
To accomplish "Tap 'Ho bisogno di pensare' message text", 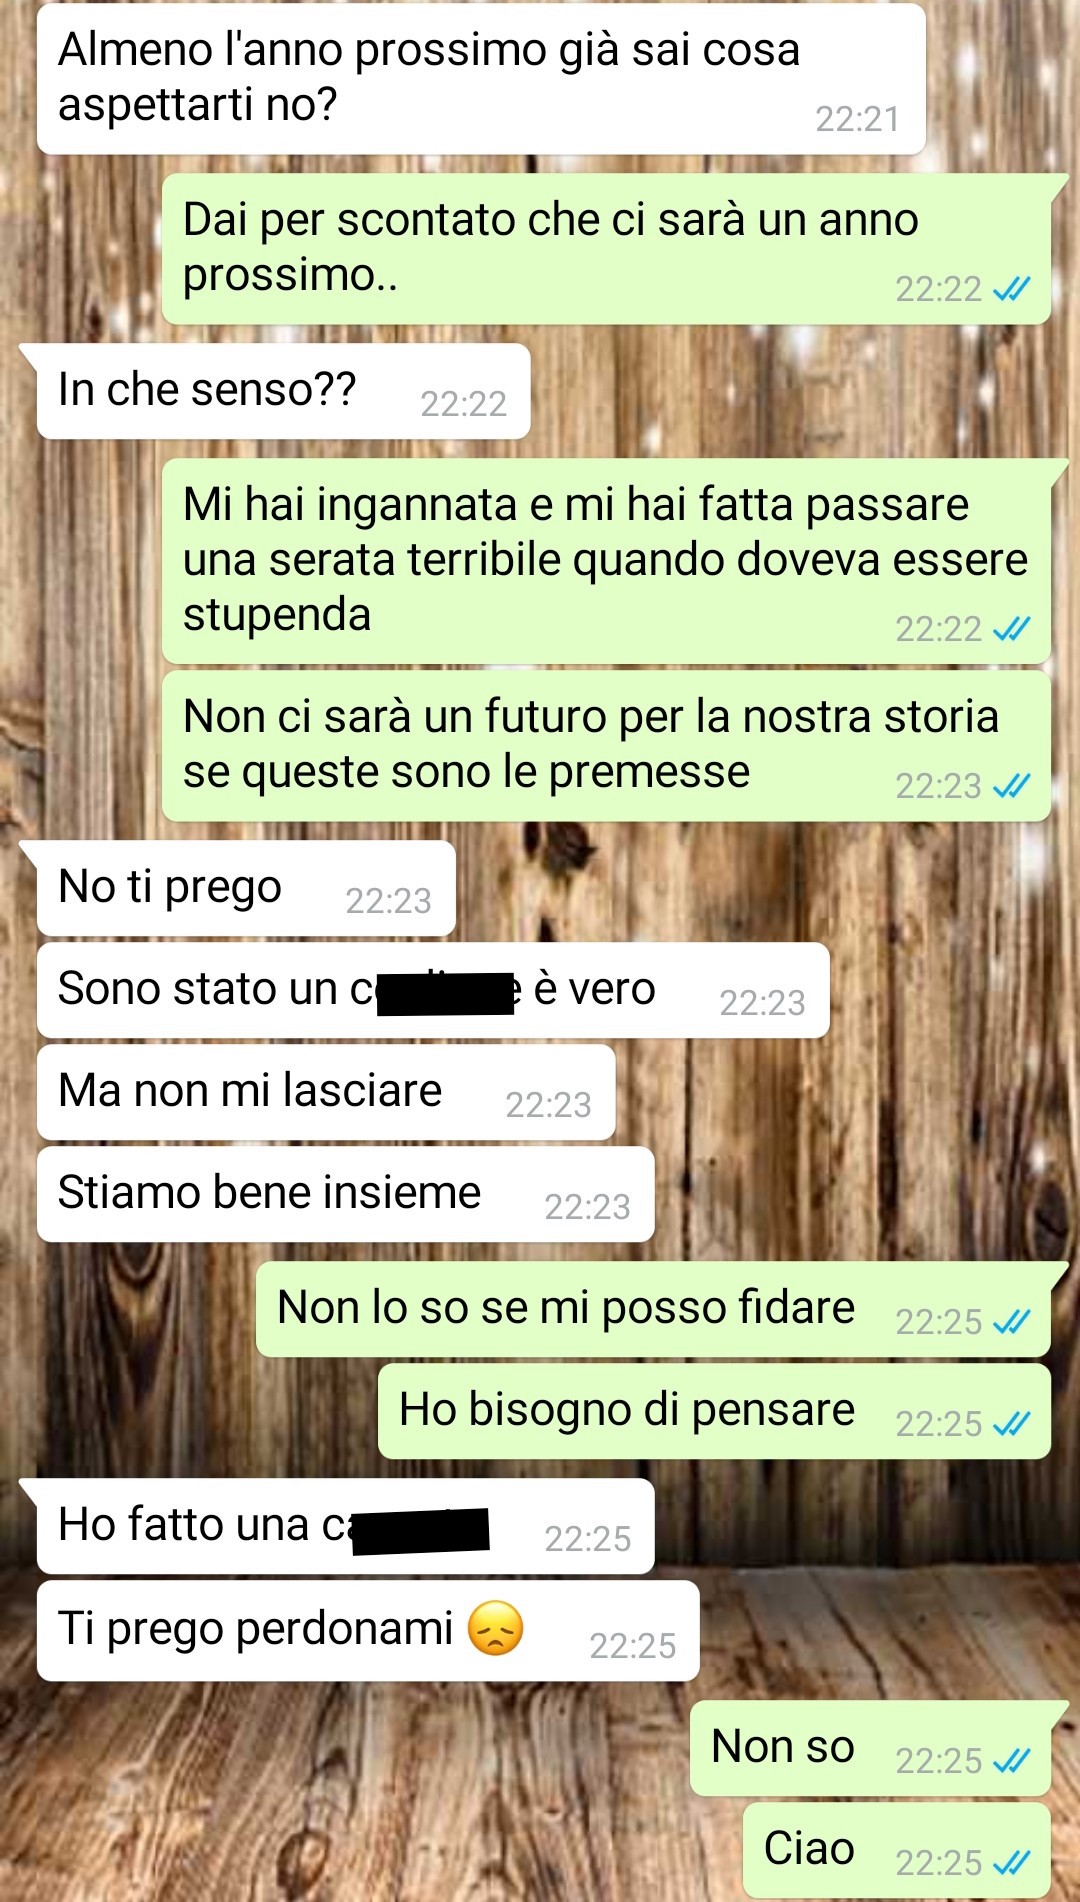I will [x=627, y=1411].
